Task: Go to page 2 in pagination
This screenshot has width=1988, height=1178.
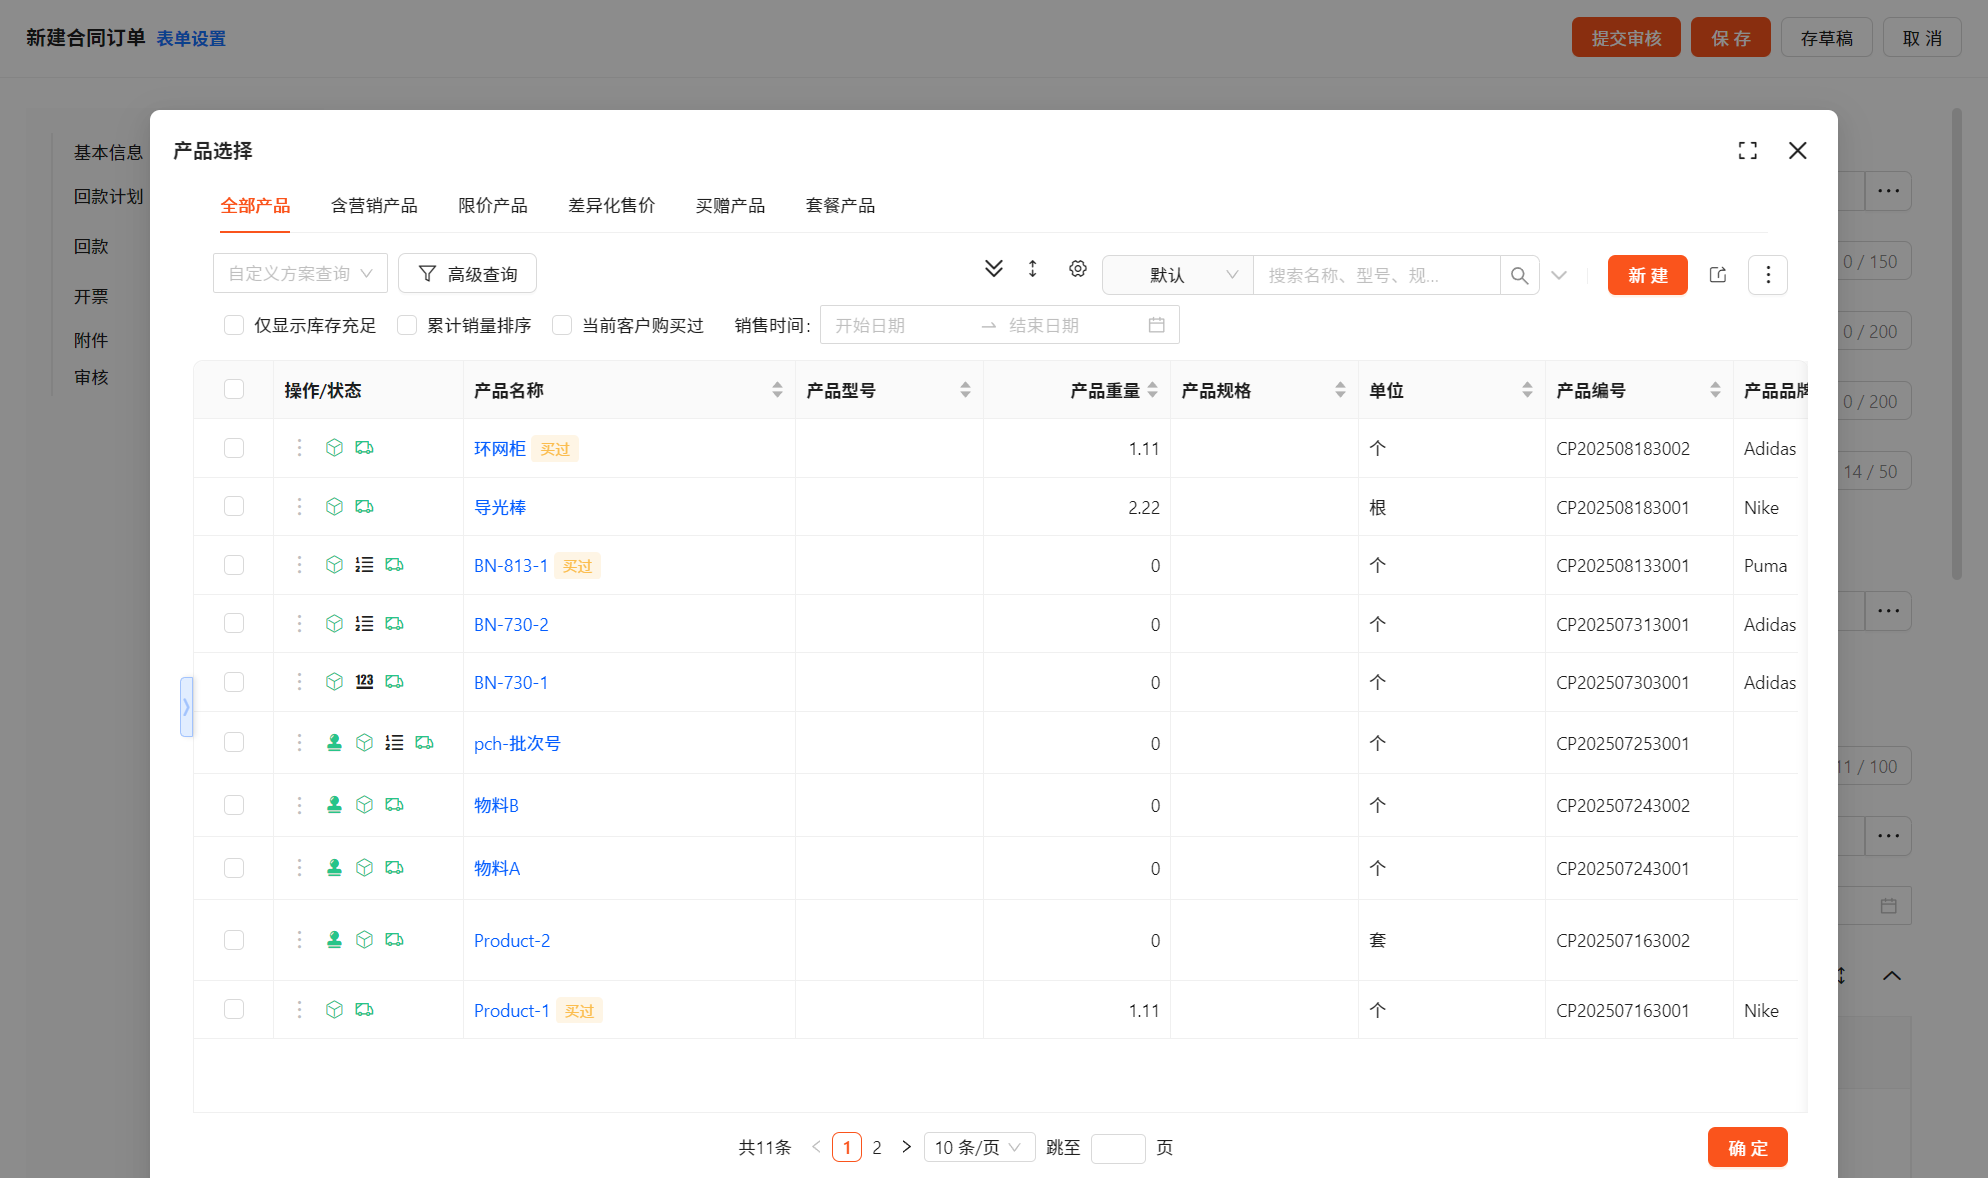Action: point(877,1147)
